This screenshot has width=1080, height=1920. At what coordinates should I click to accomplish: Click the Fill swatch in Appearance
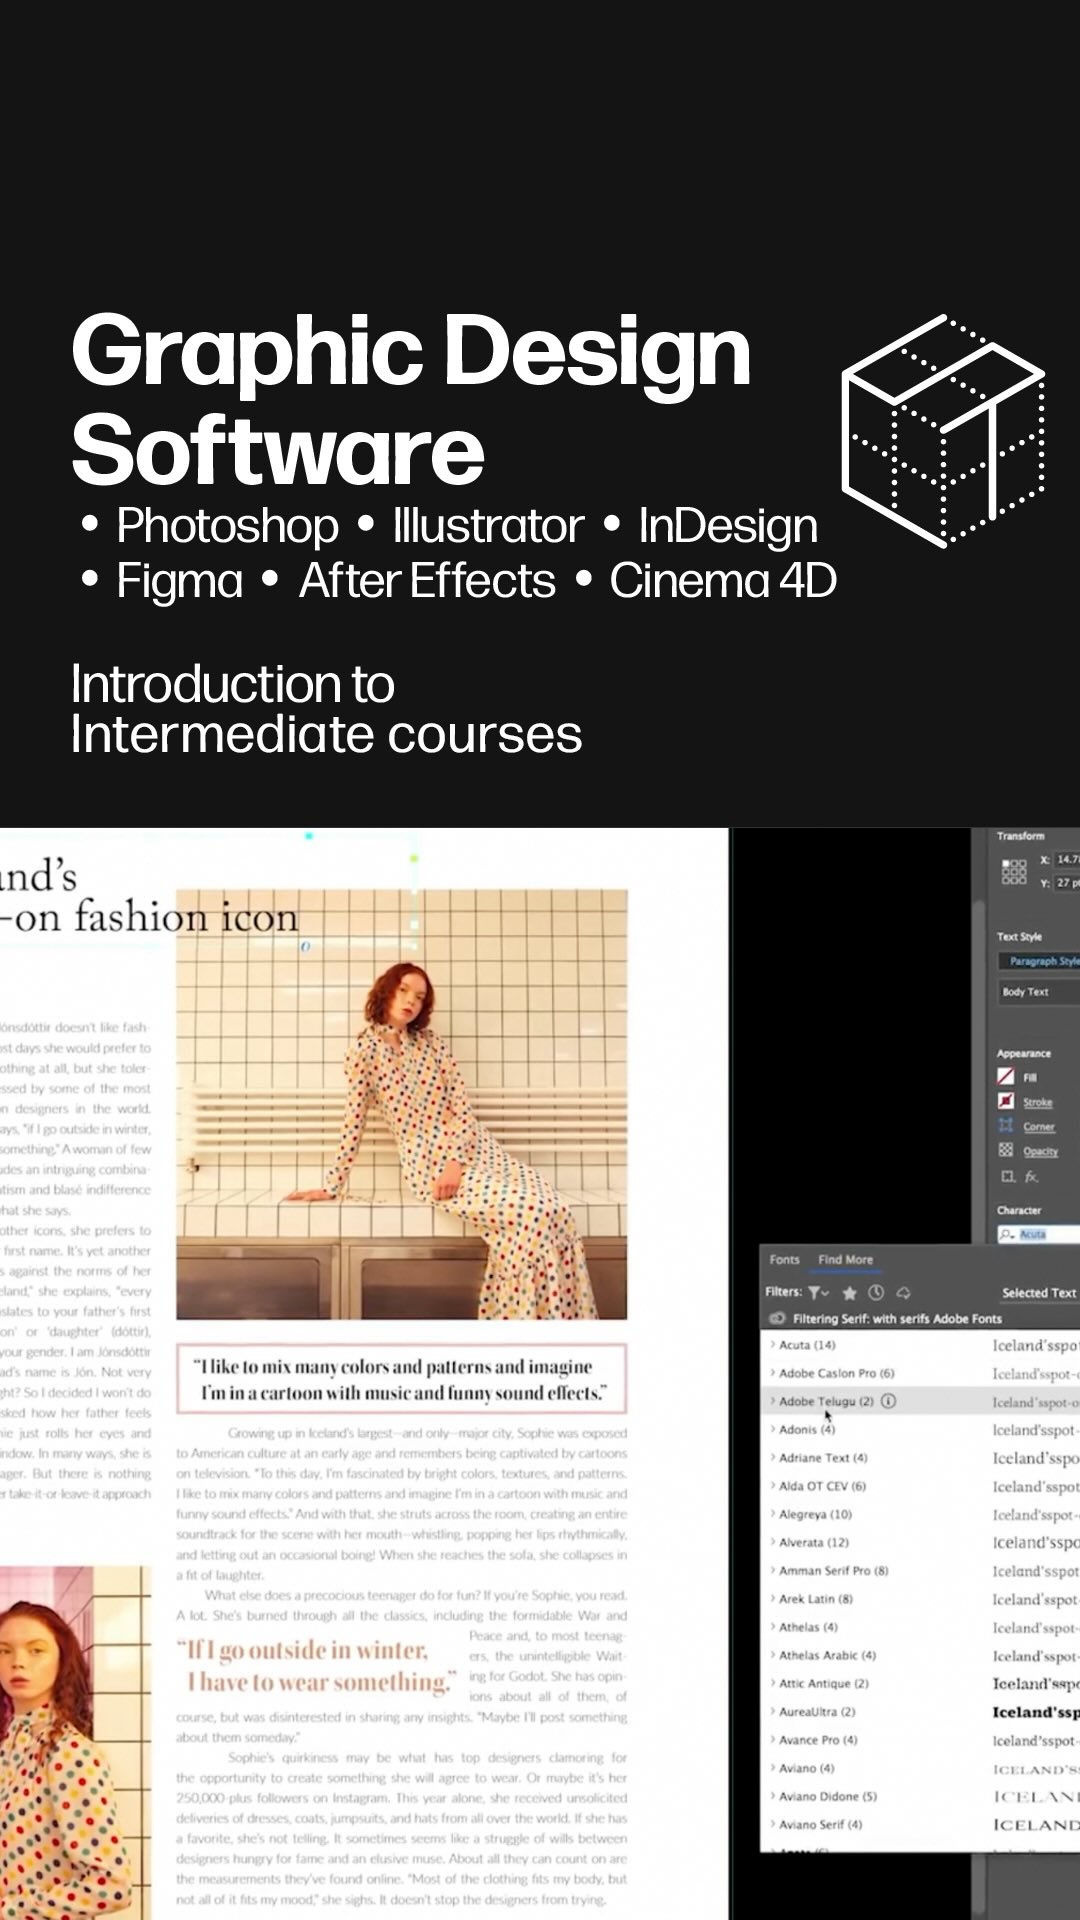[1006, 1077]
